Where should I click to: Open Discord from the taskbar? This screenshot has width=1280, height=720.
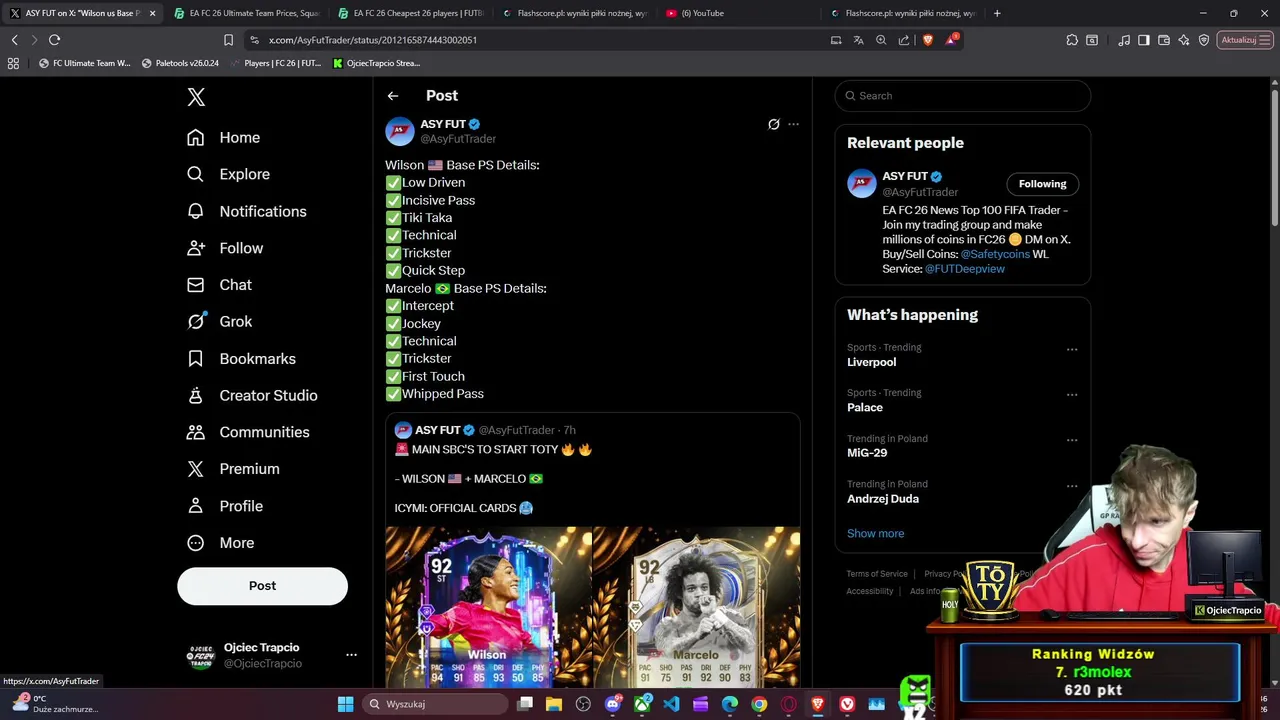click(613, 704)
